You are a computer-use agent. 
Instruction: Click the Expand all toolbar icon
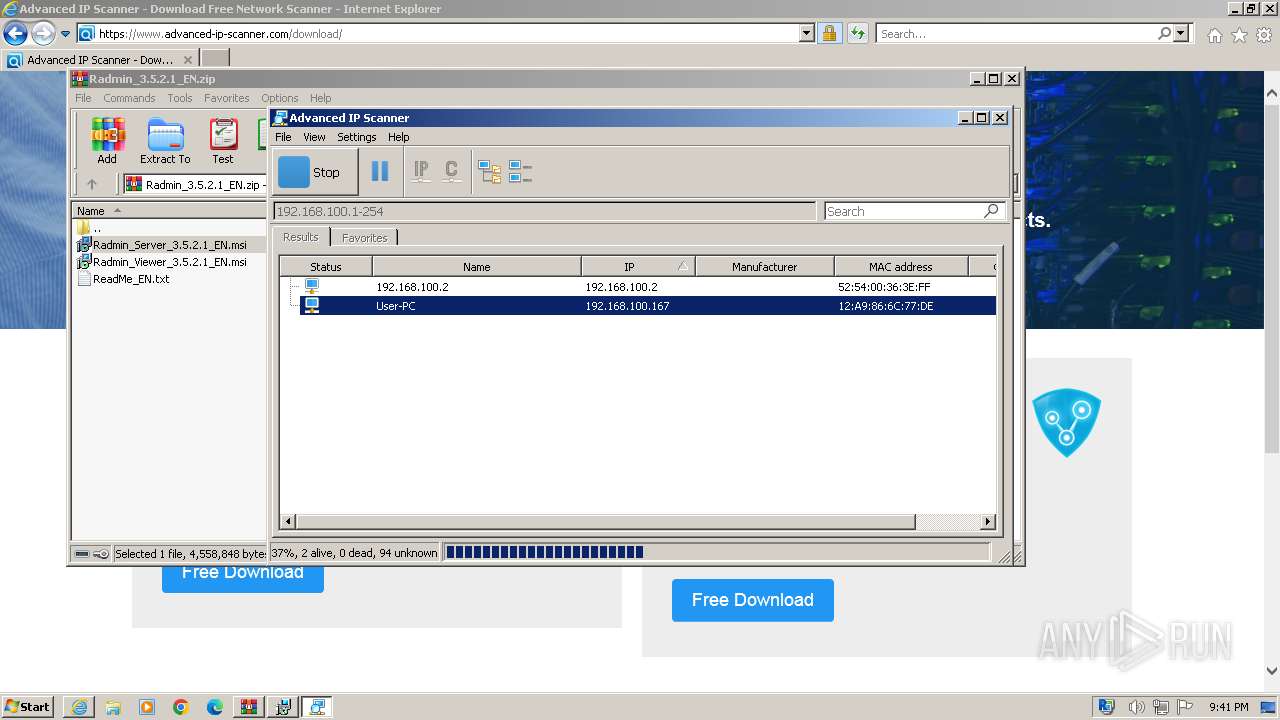click(489, 172)
